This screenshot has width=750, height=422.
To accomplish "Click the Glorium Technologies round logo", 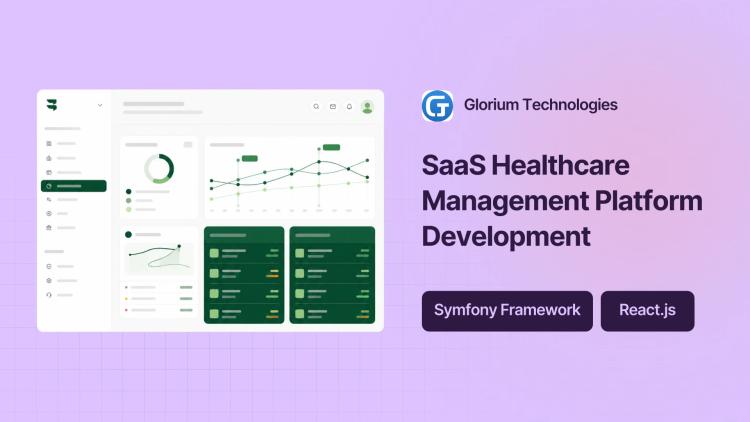I will [x=437, y=106].
